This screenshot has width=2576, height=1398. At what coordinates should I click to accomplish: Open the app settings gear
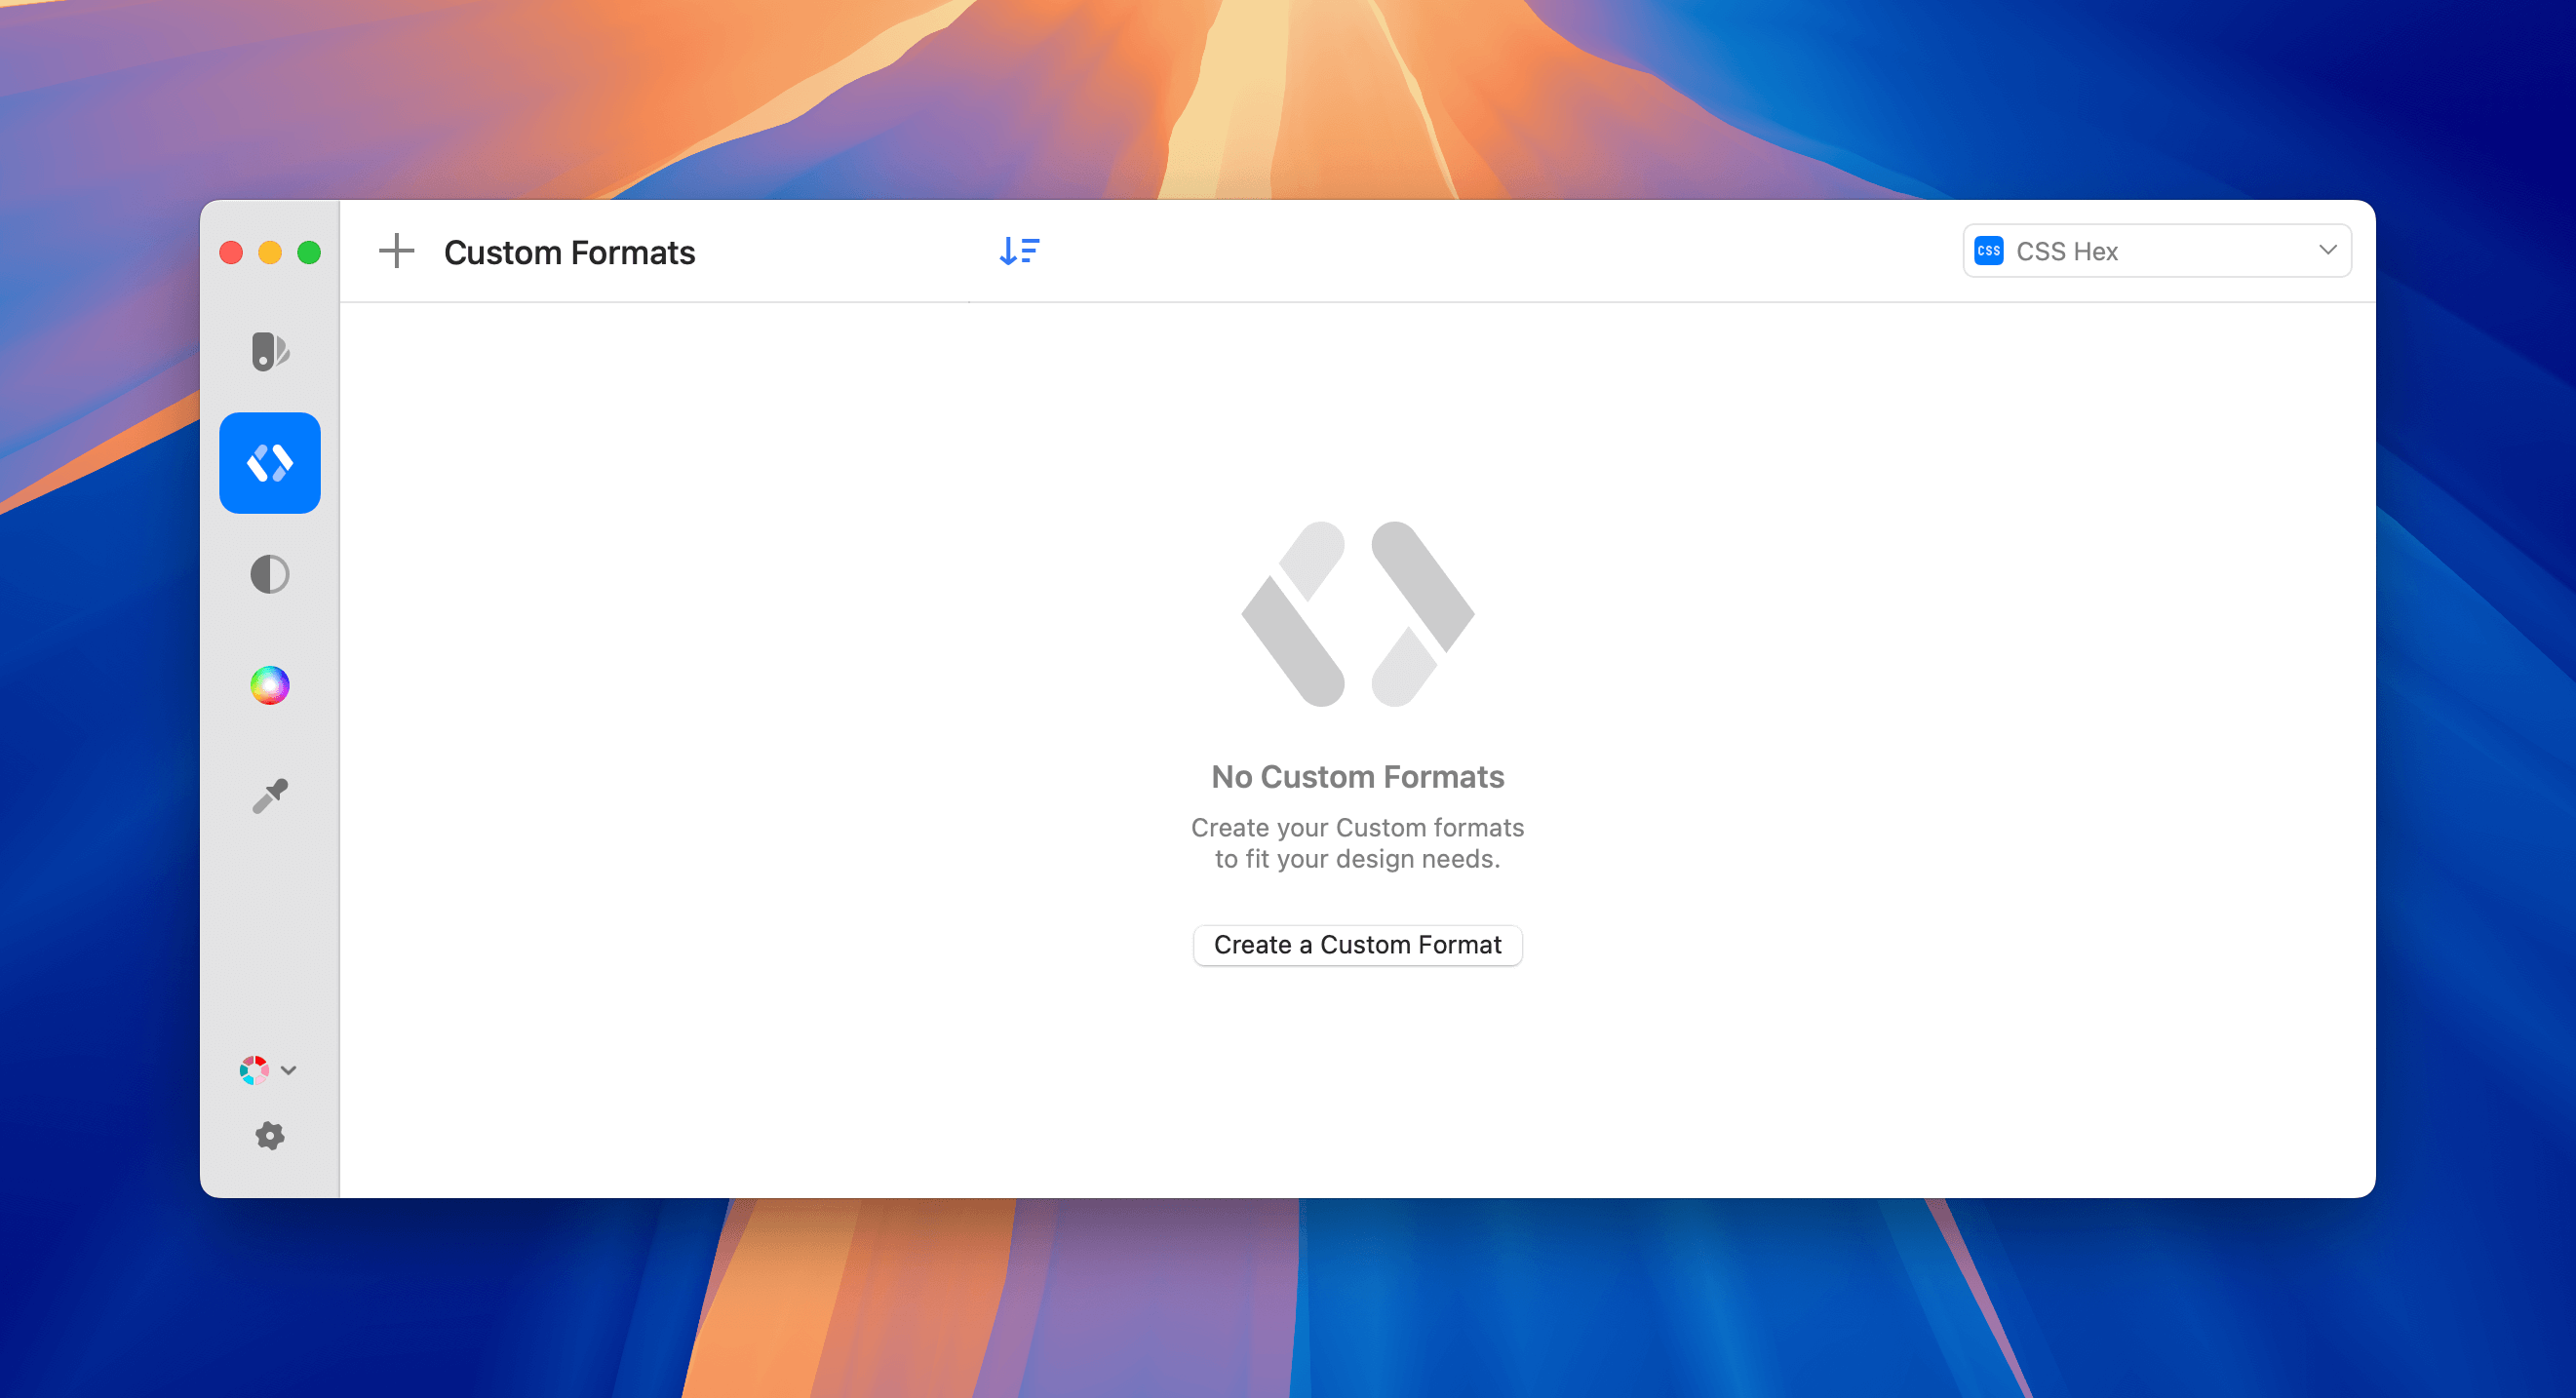[x=269, y=1135]
